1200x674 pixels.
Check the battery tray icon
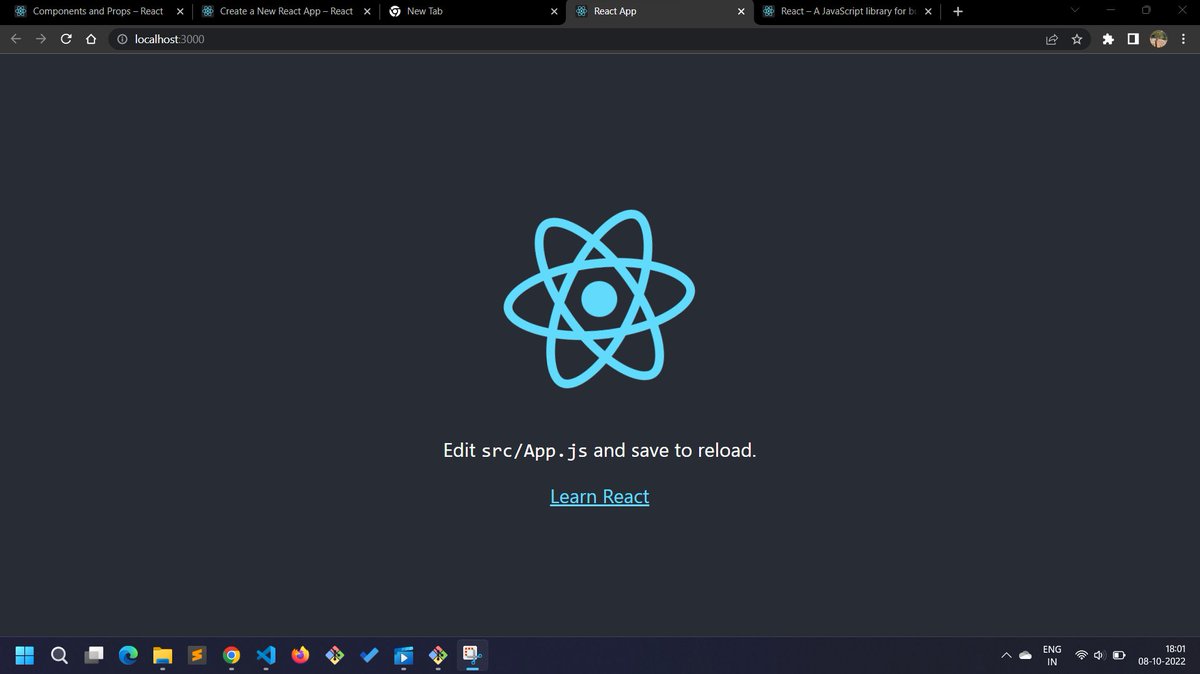coord(1119,656)
